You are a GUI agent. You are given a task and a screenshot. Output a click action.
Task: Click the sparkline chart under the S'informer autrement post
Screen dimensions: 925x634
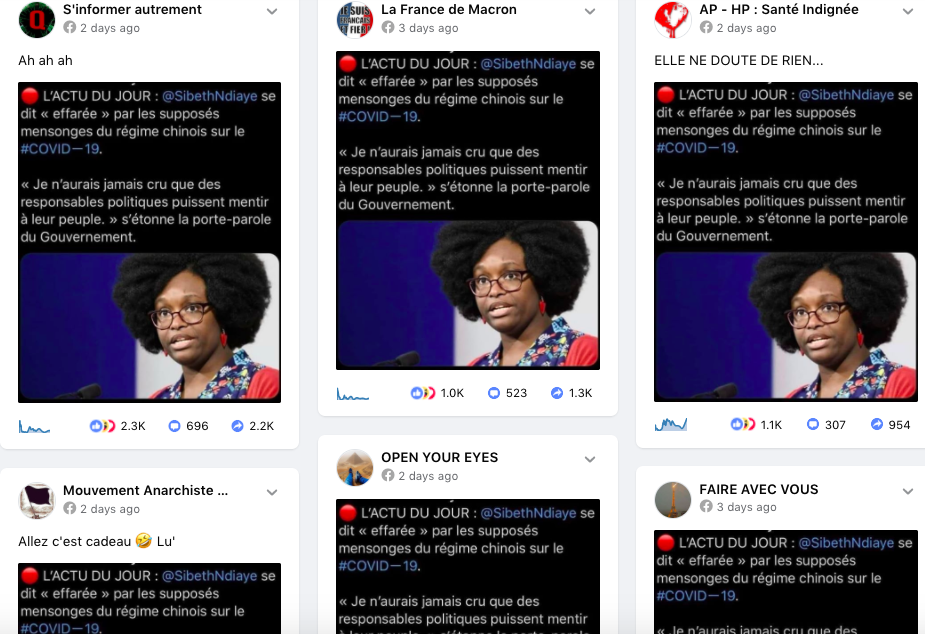click(34, 426)
